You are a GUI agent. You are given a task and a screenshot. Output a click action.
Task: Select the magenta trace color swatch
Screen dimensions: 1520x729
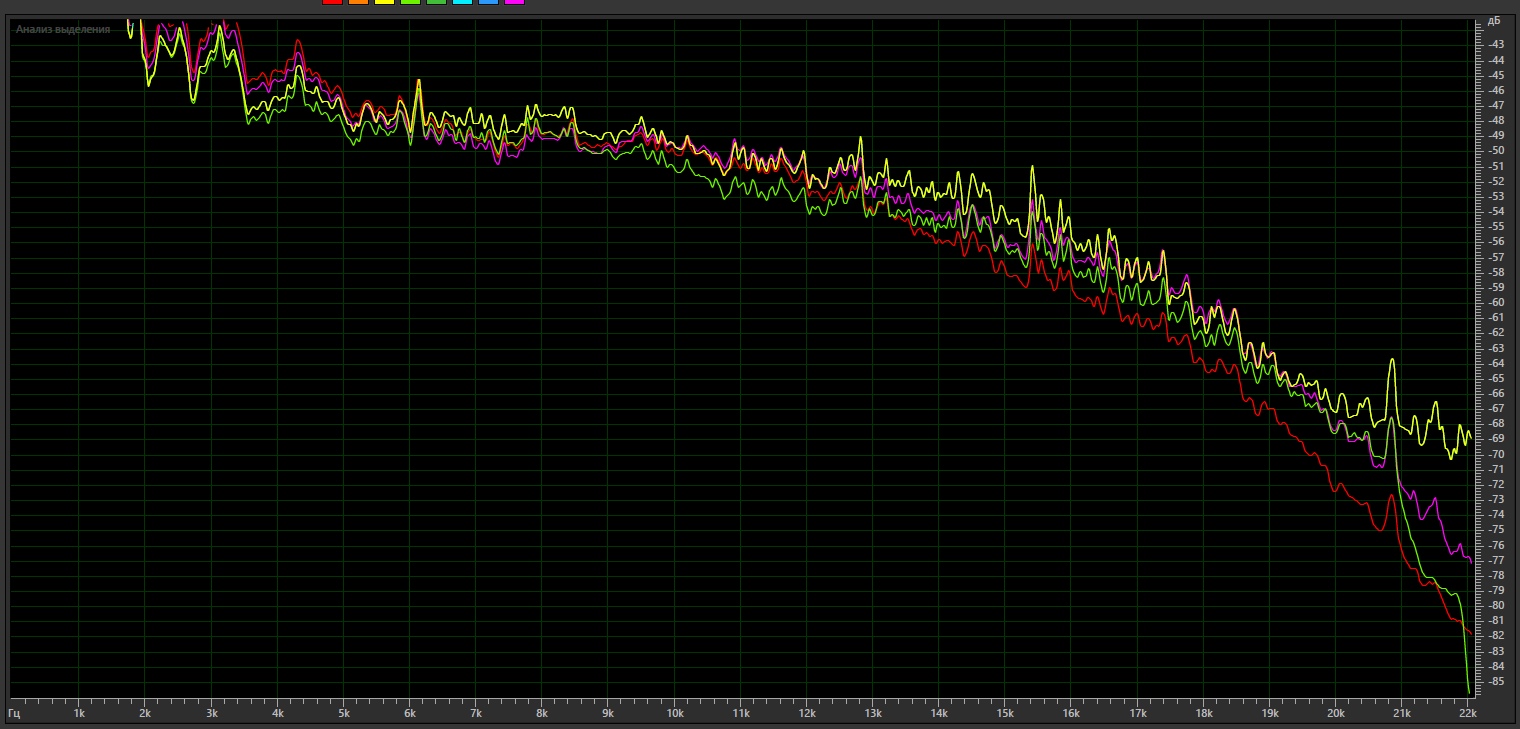[514, 3]
